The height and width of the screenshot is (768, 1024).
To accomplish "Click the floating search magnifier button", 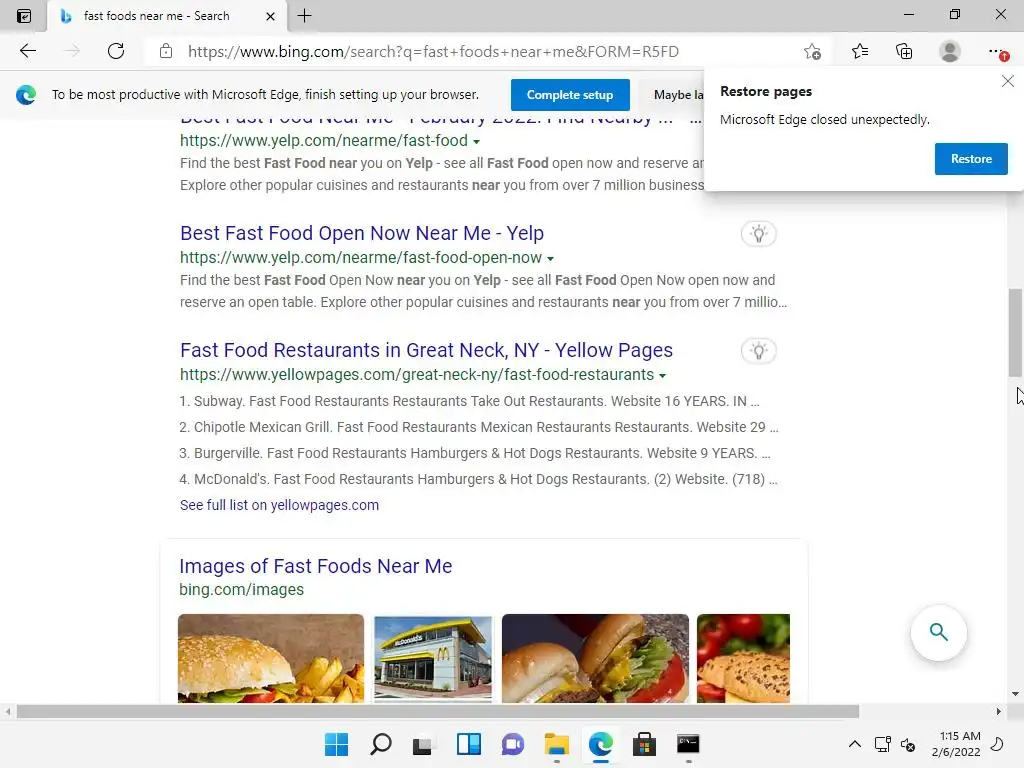I will [x=938, y=632].
